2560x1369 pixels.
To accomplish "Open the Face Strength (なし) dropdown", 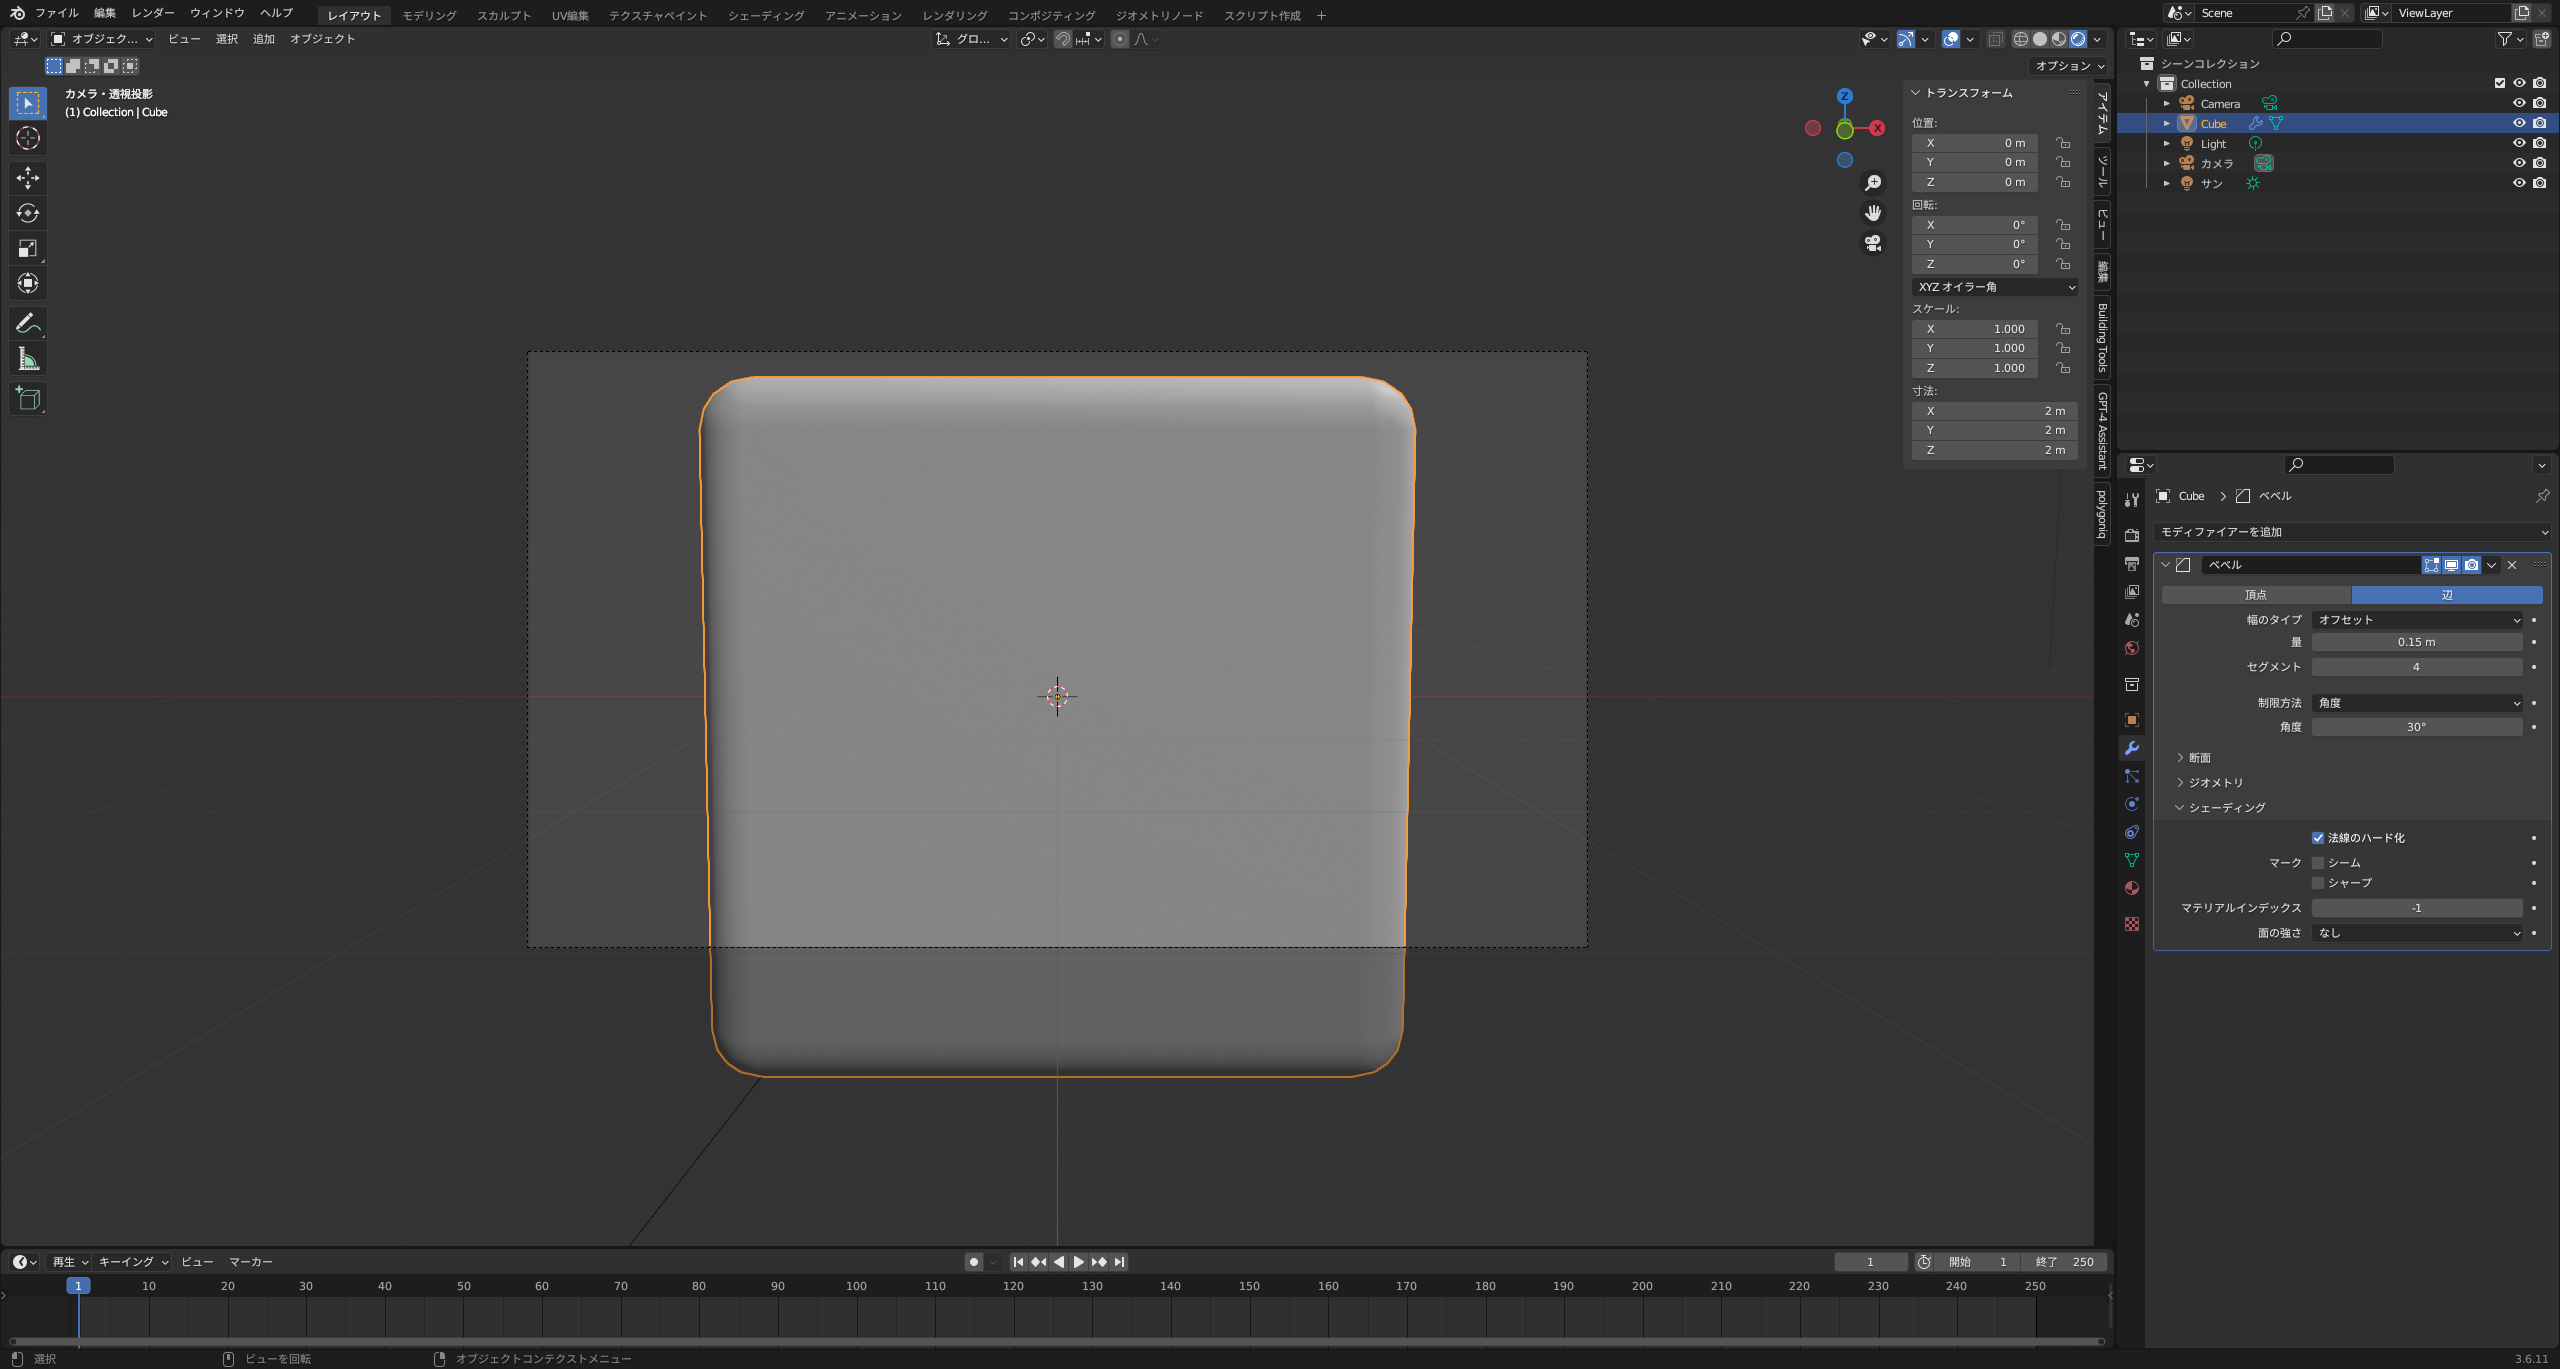I will tap(2416, 933).
